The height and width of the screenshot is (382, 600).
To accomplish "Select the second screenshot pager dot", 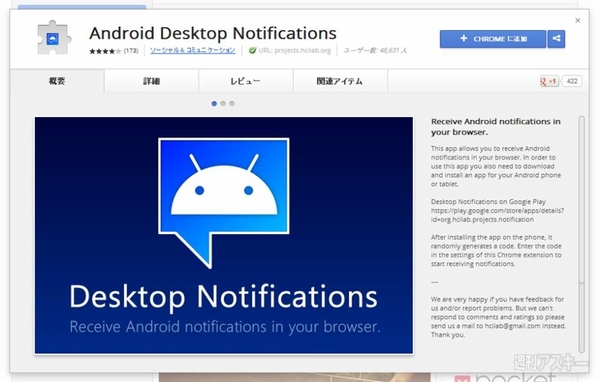I will [223, 103].
